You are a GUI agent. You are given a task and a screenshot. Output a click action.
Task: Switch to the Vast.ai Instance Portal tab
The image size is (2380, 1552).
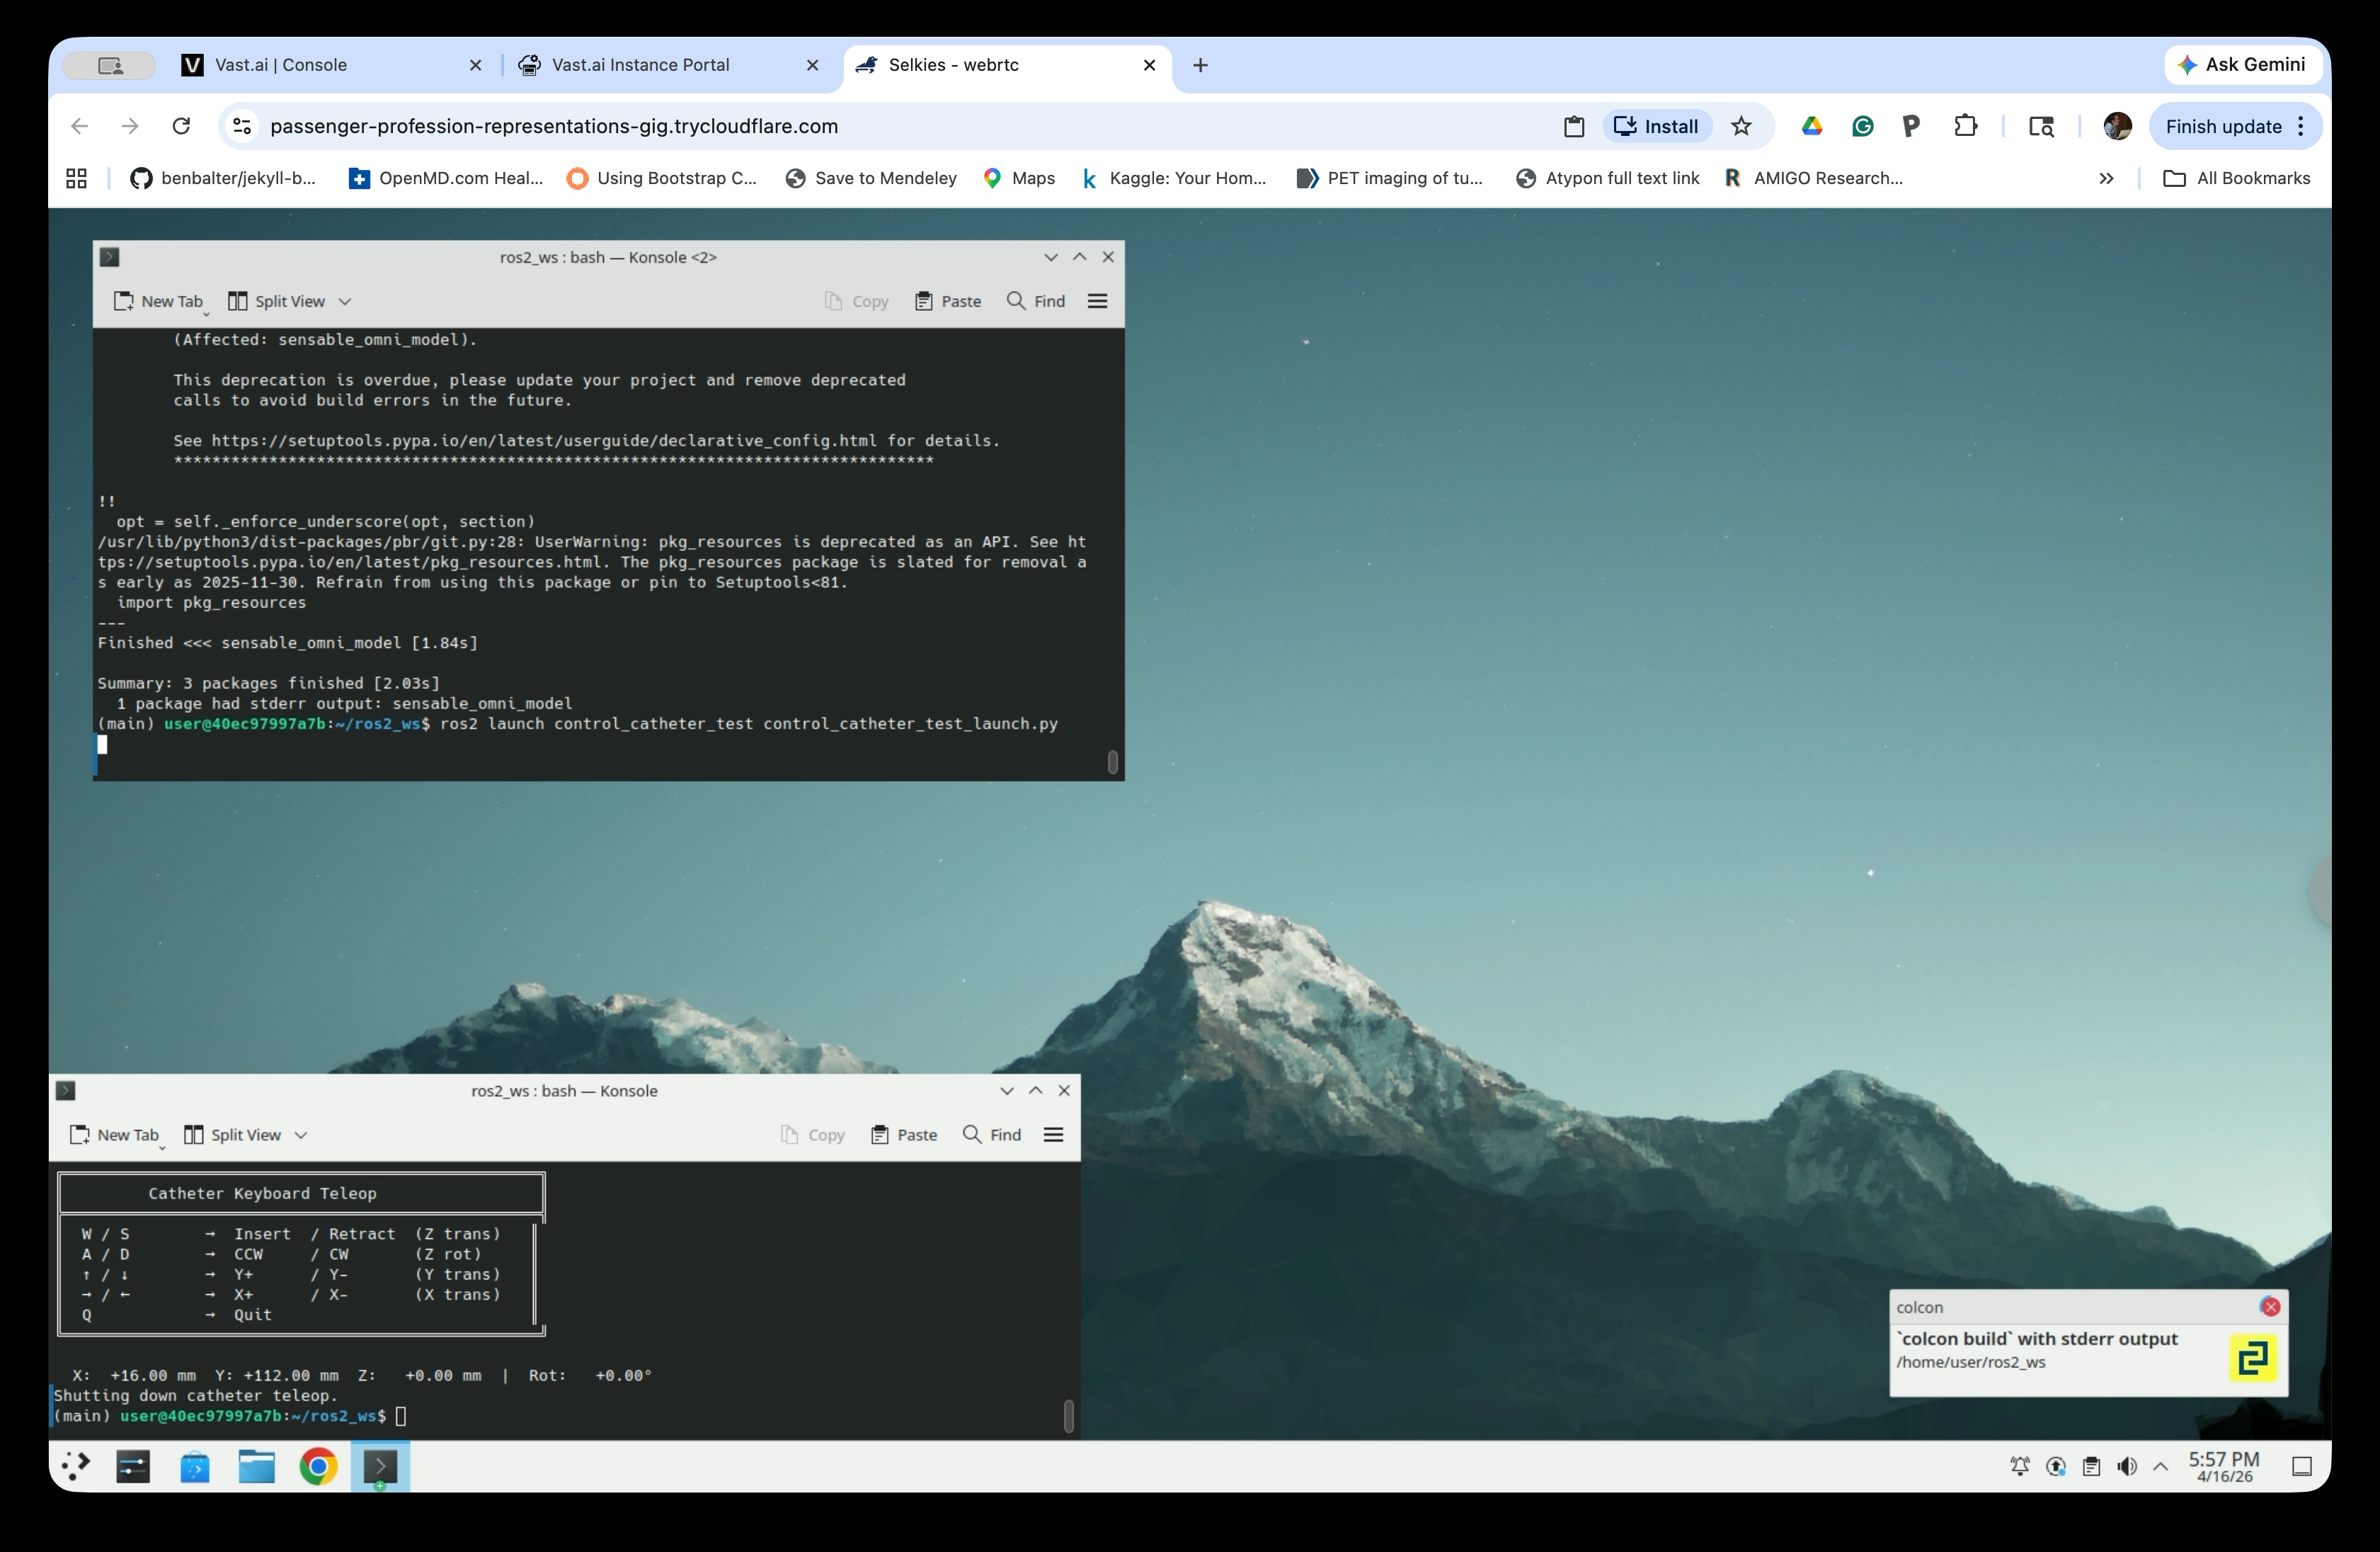tap(640, 65)
